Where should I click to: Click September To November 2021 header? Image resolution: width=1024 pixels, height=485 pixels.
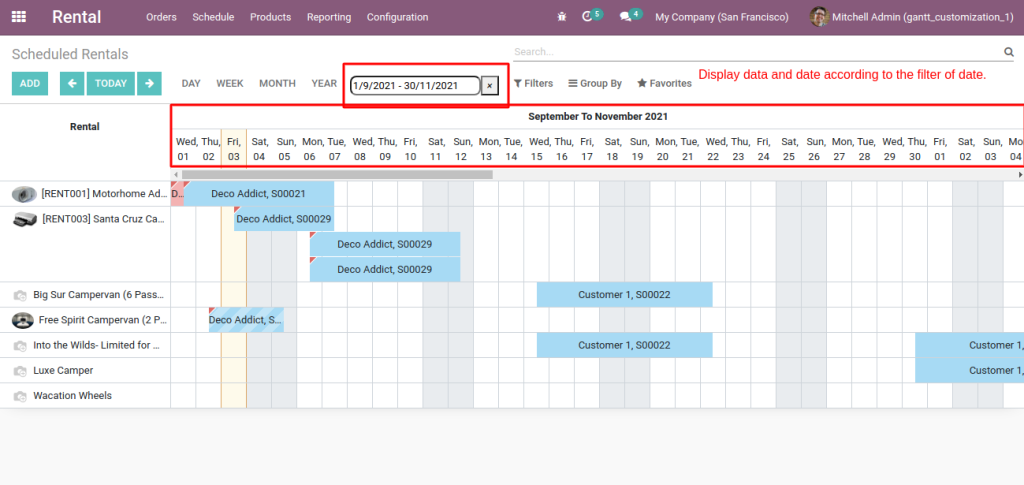coord(598,117)
